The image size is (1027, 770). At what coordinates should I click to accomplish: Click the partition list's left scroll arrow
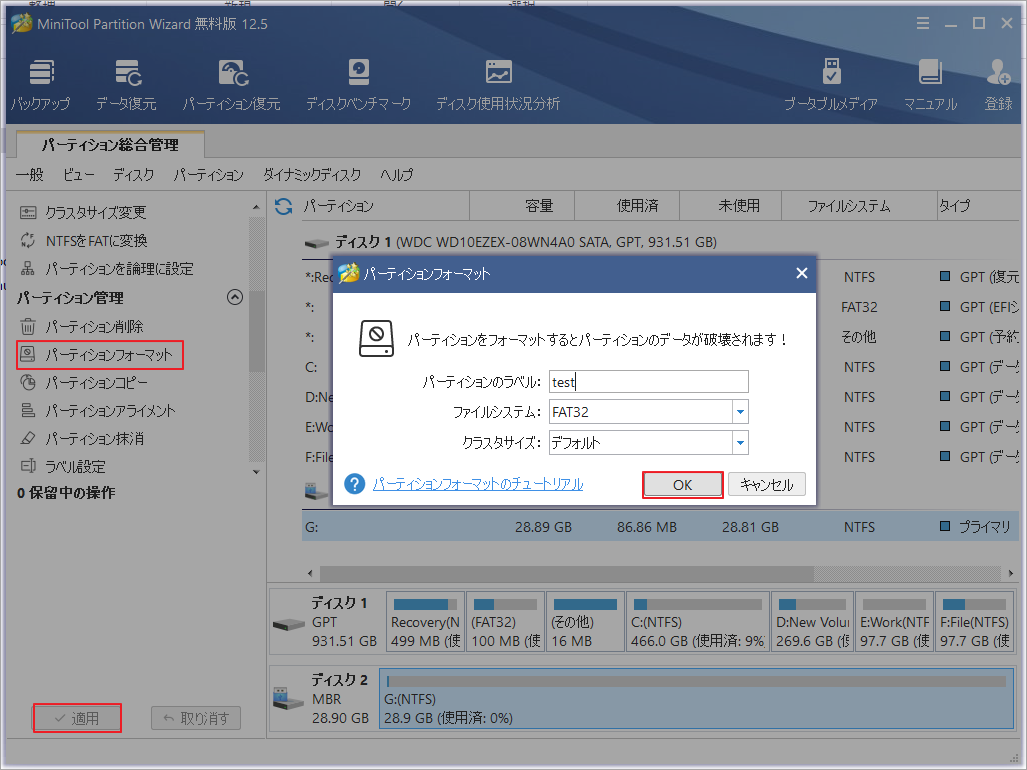(310, 574)
